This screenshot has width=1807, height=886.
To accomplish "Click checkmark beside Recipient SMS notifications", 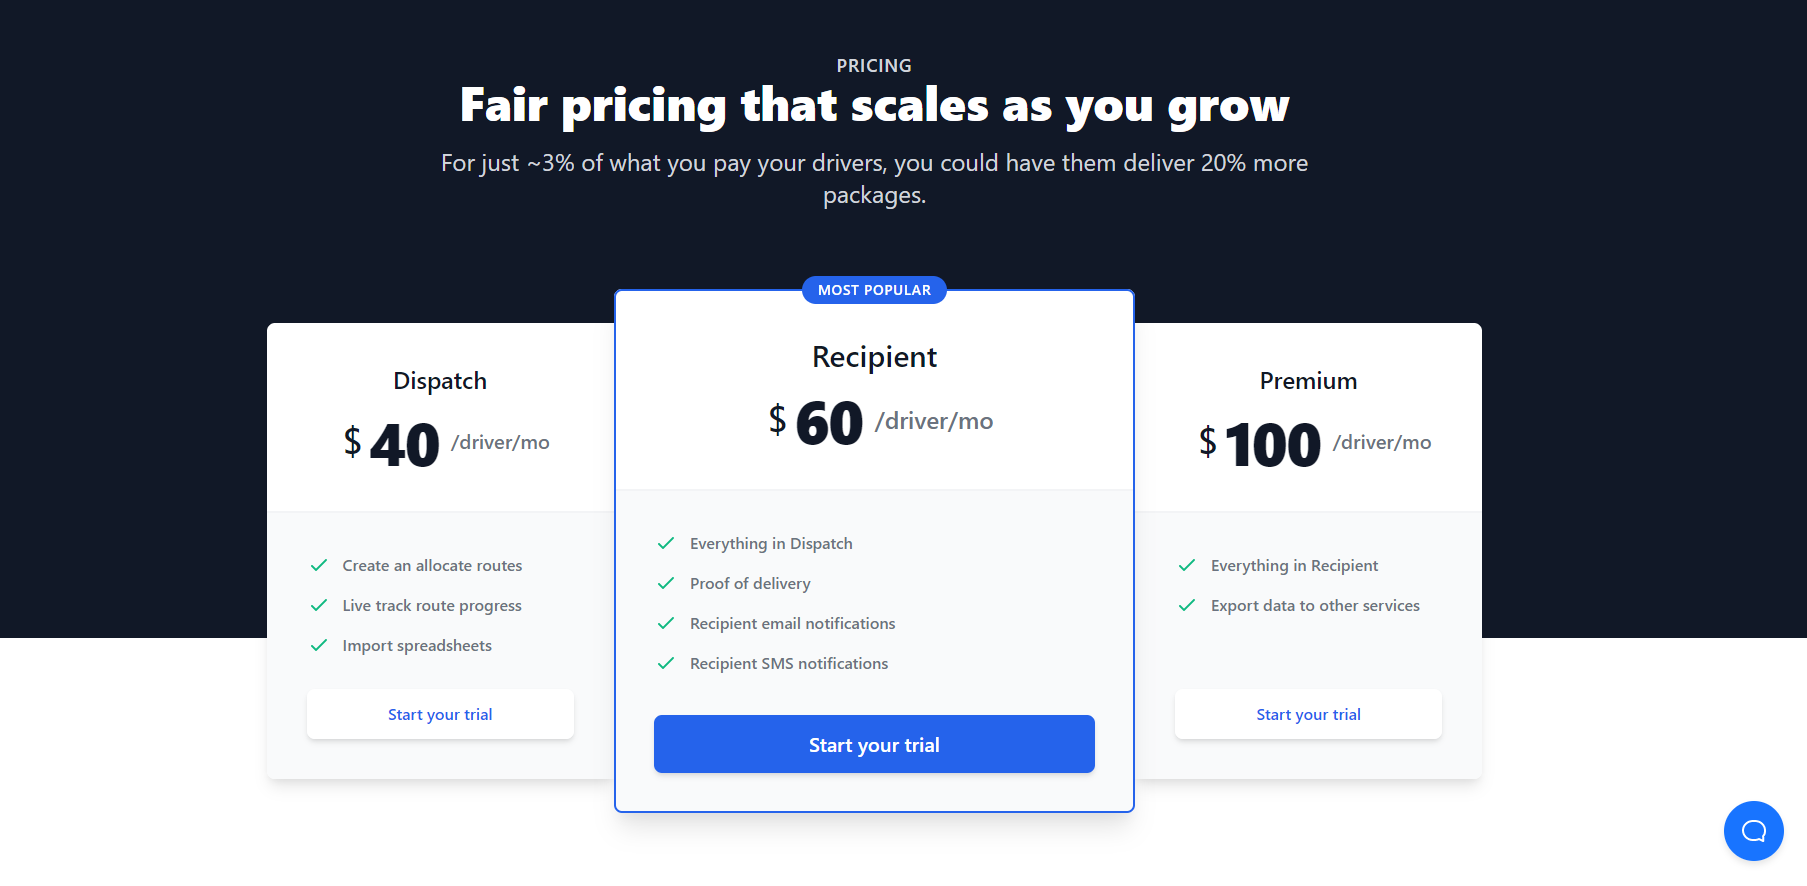I will pos(666,663).
